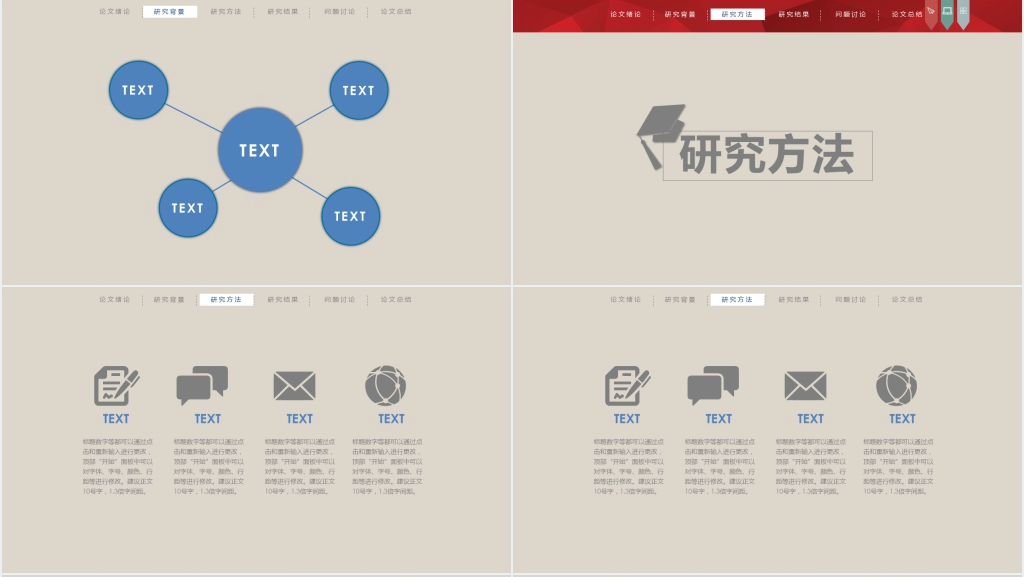Select the 研究方法 title text box

pyautogui.click(x=768, y=156)
